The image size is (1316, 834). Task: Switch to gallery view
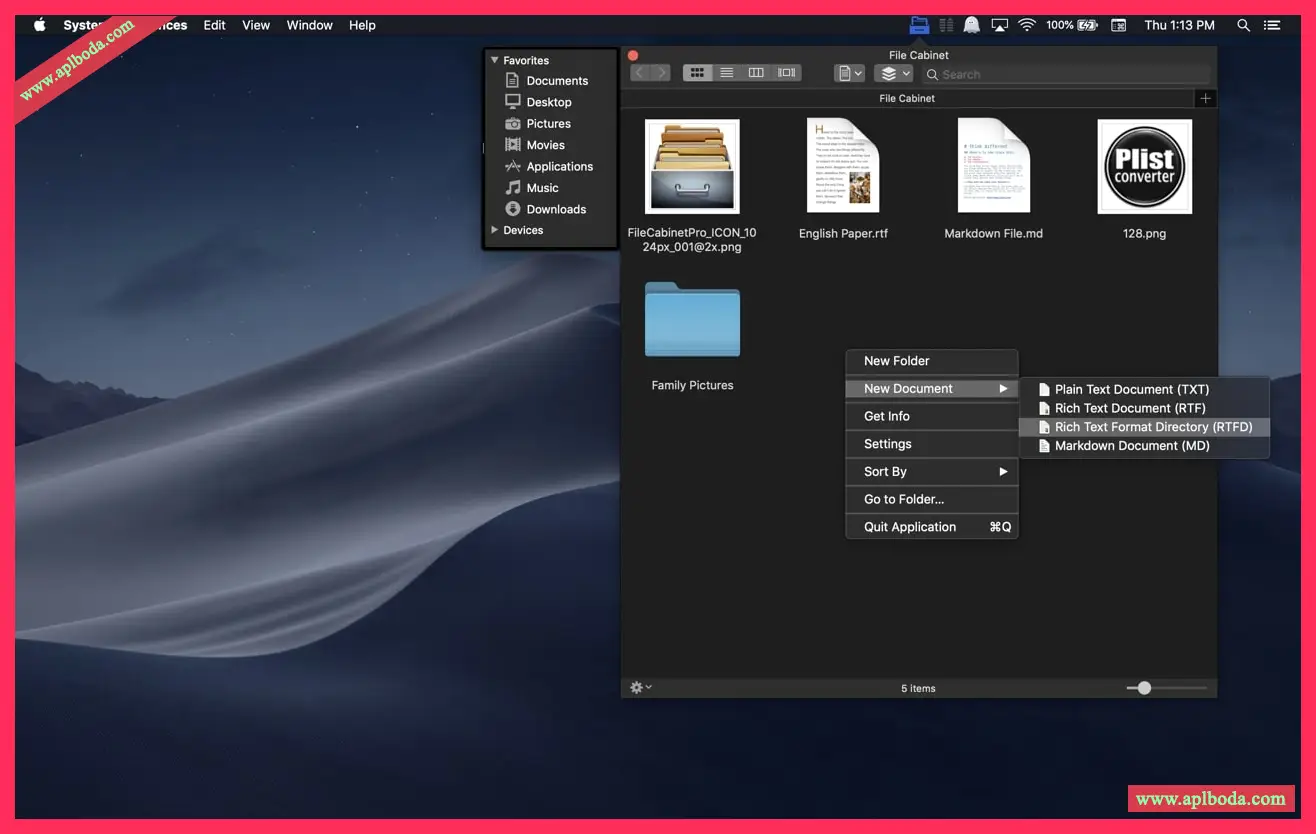click(787, 73)
